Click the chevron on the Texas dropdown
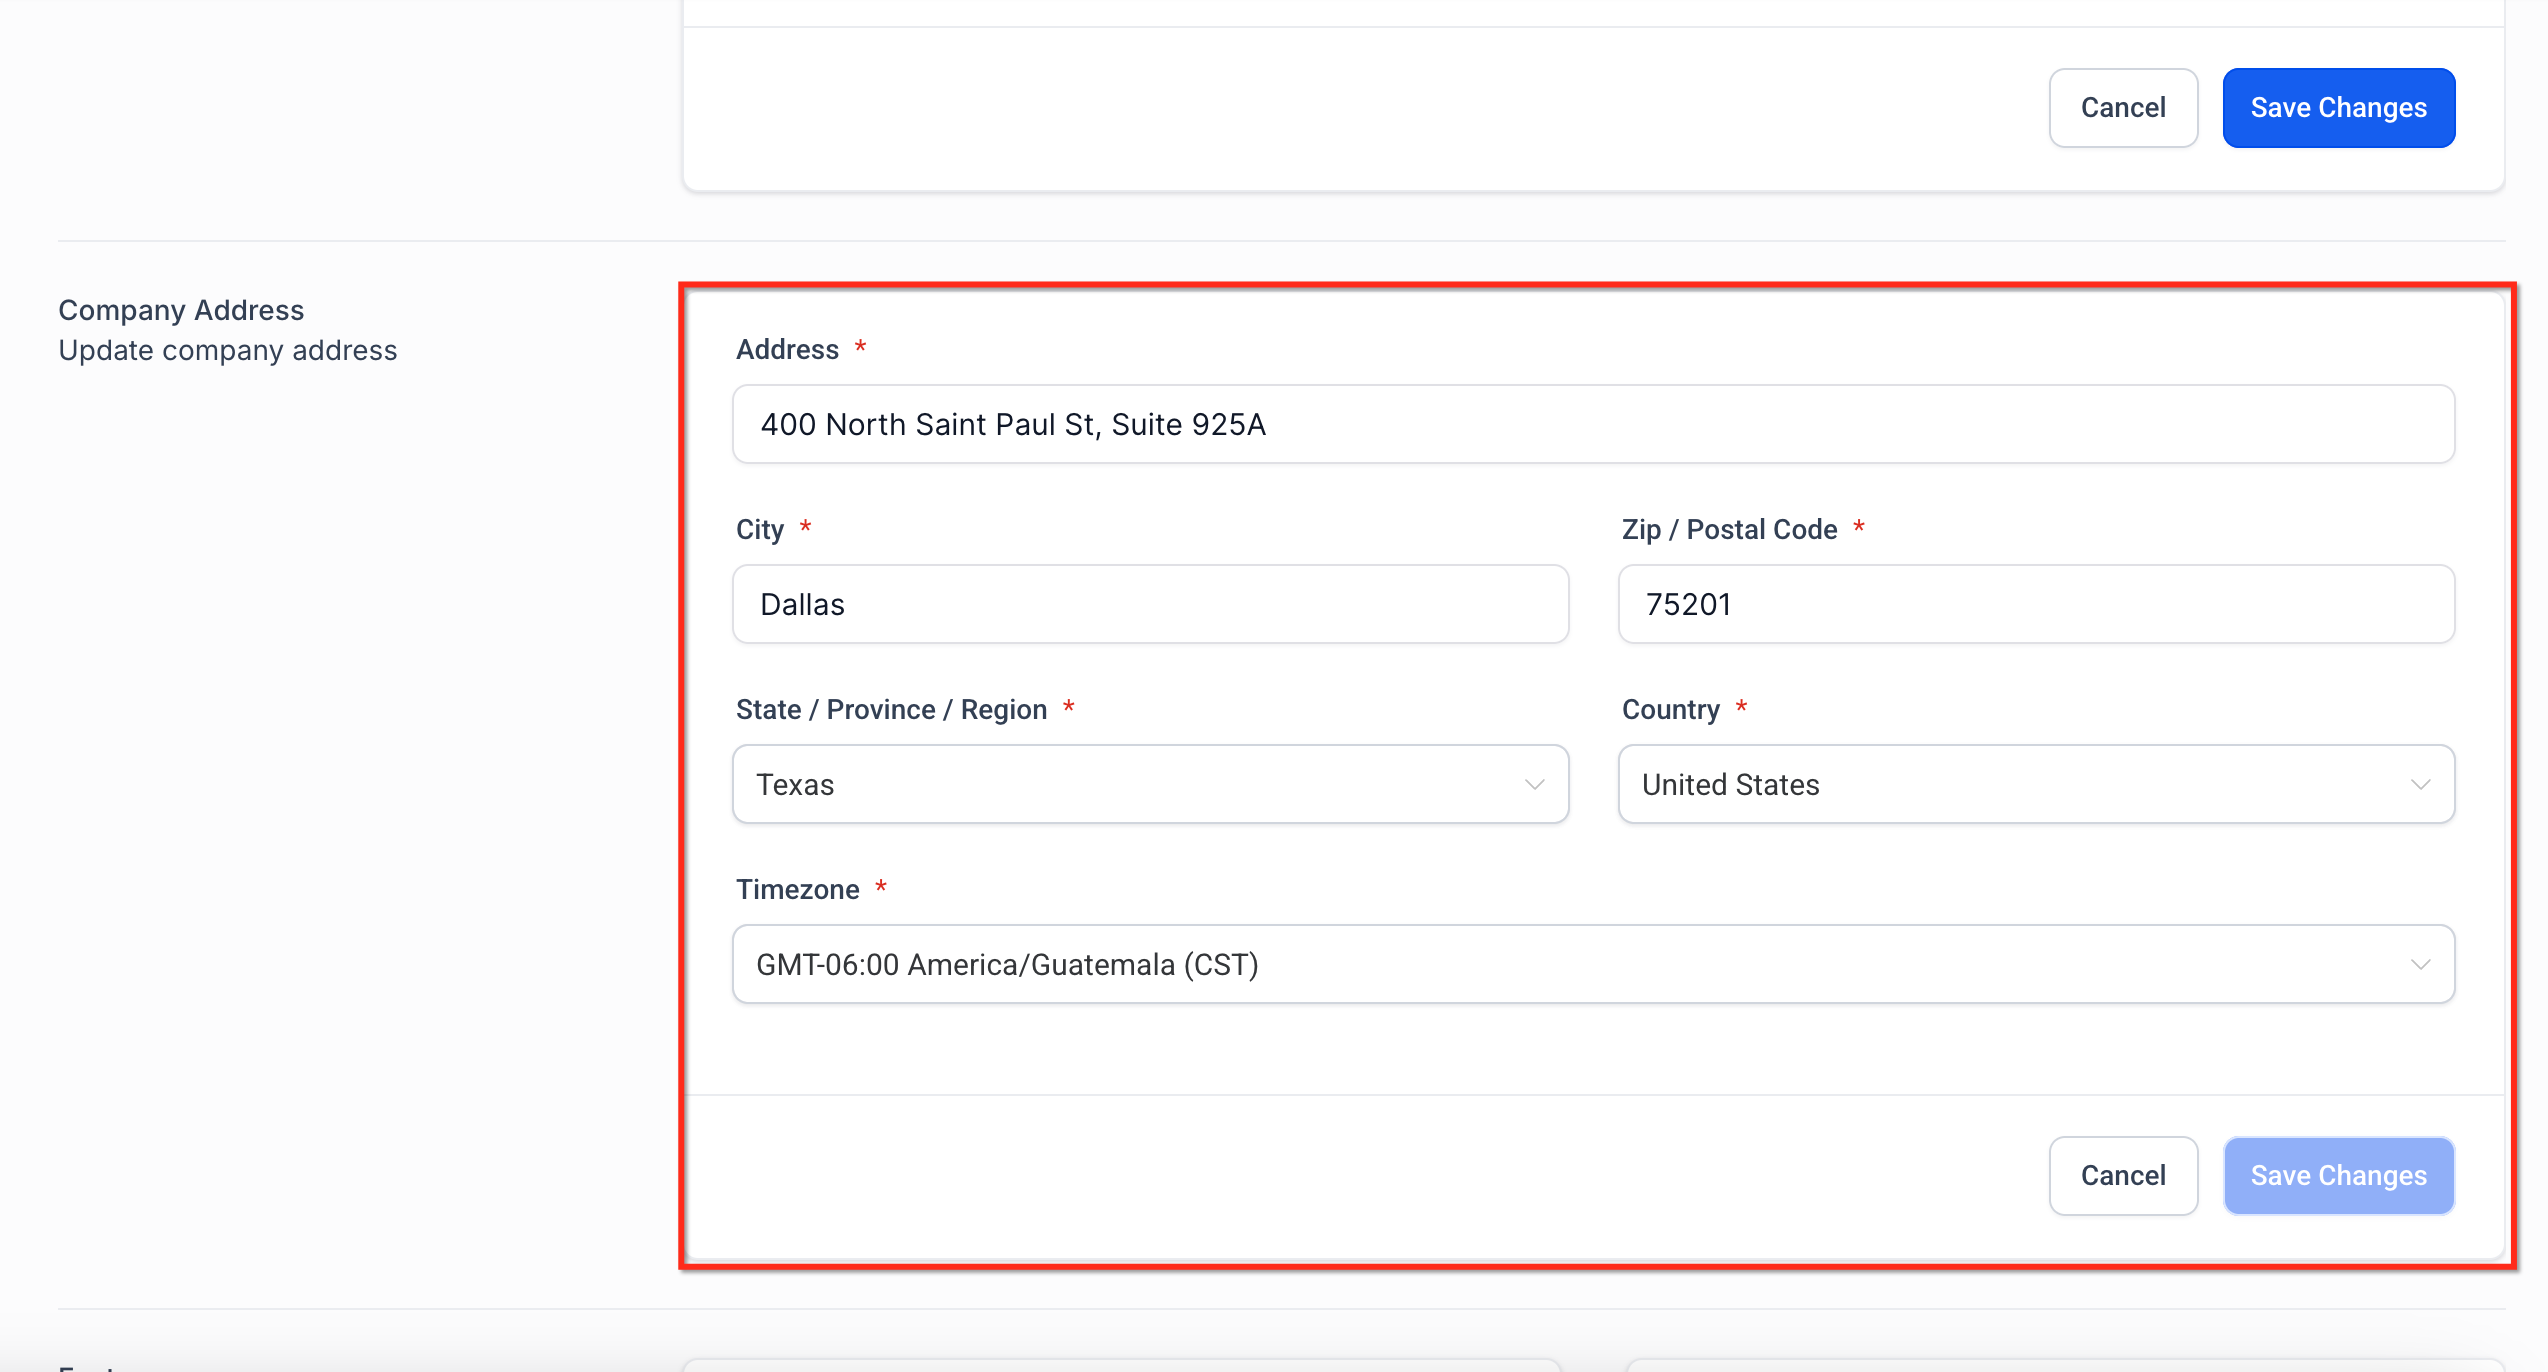The height and width of the screenshot is (1372, 2548). 1533,784
